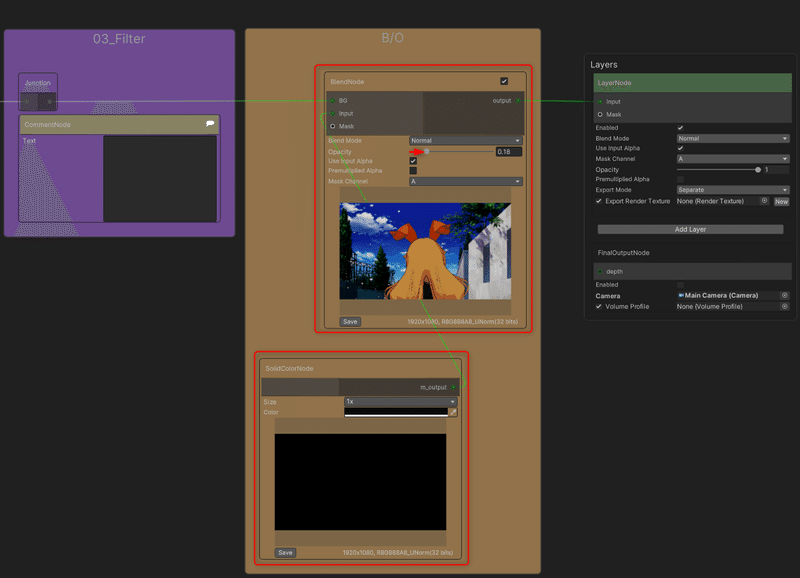Select the 03_Filter group title
Screen dimensions: 800x578
tap(119, 39)
